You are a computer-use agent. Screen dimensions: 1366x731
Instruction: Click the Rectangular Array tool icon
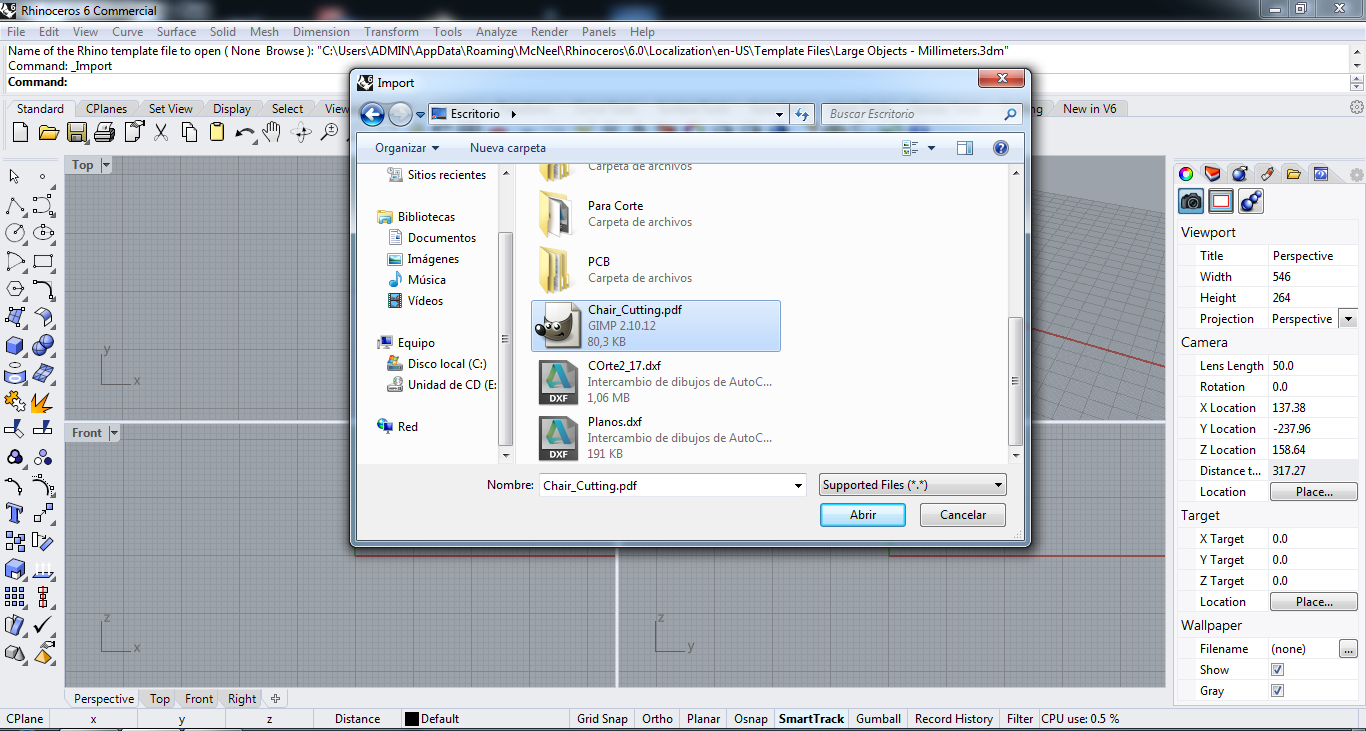click(15, 597)
